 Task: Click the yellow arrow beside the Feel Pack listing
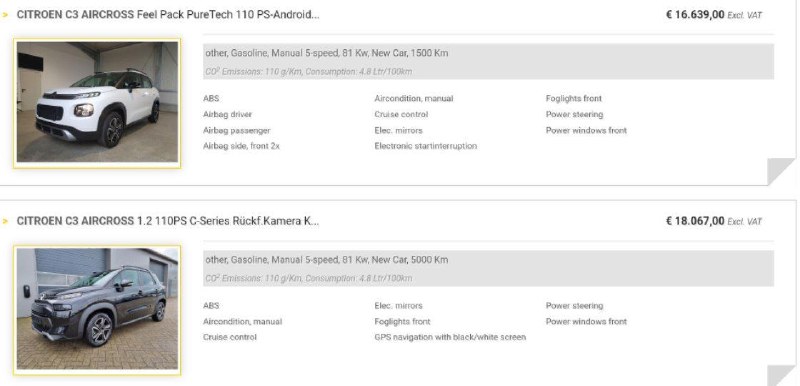click(x=6, y=15)
